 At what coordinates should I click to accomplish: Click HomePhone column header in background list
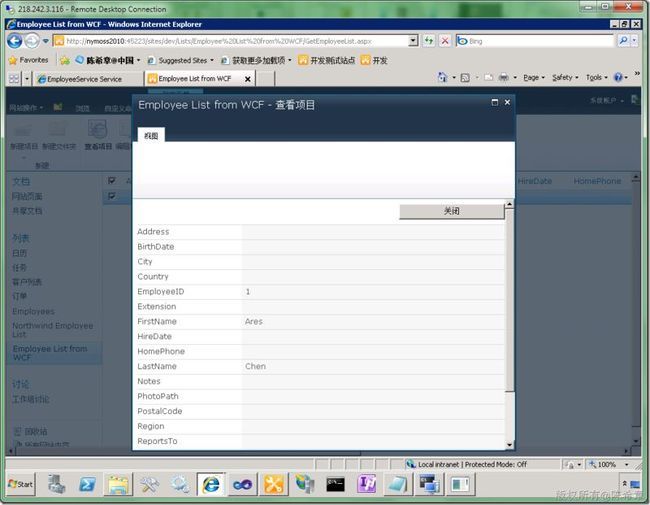click(x=597, y=181)
